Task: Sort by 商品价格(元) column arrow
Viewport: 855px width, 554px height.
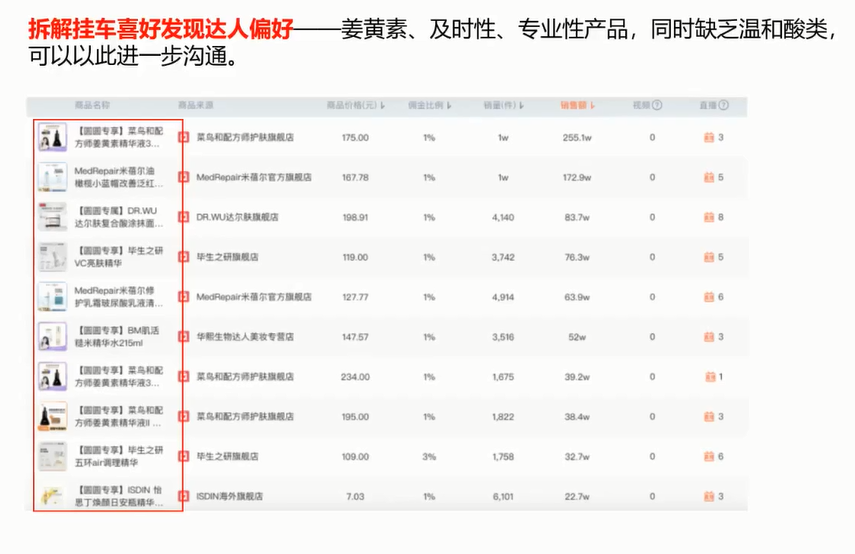Action: pyautogui.click(x=383, y=105)
